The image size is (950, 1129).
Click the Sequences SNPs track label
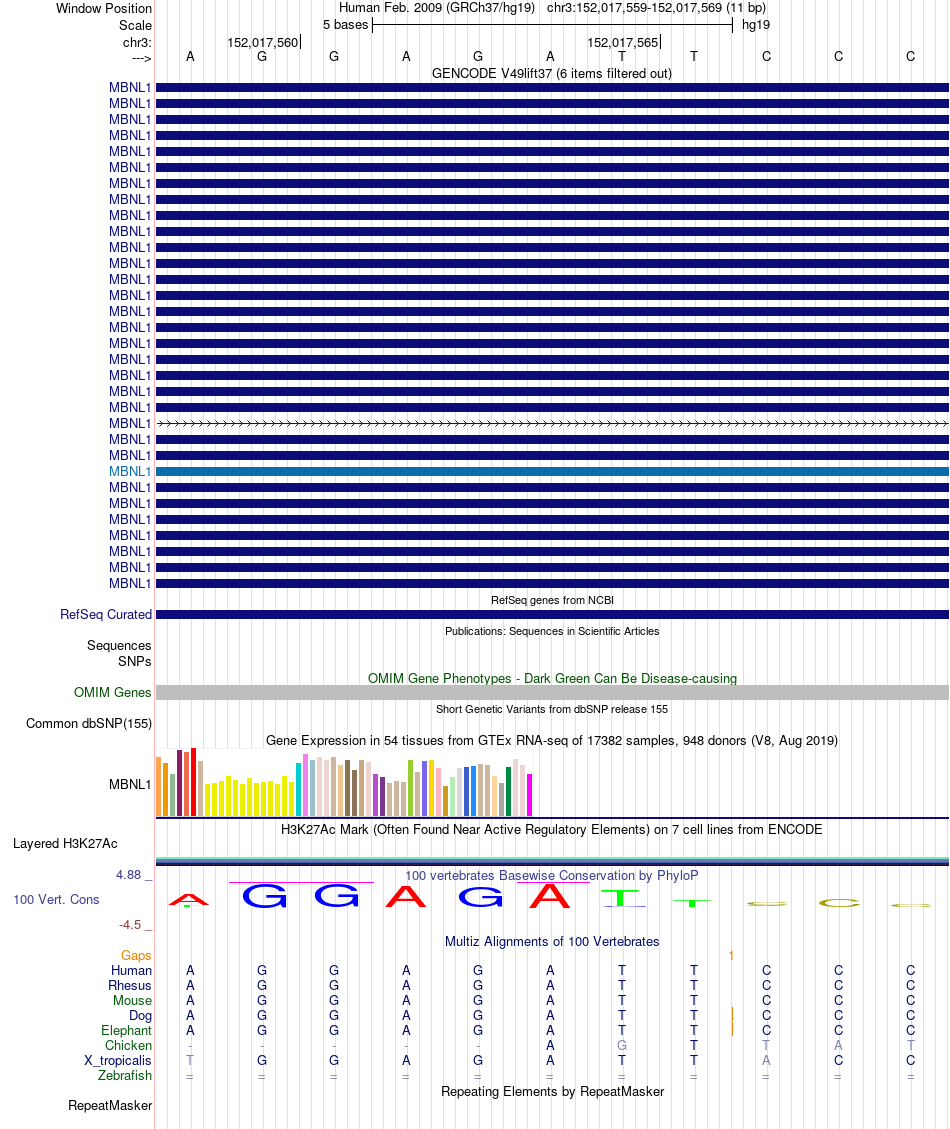click(x=120, y=653)
